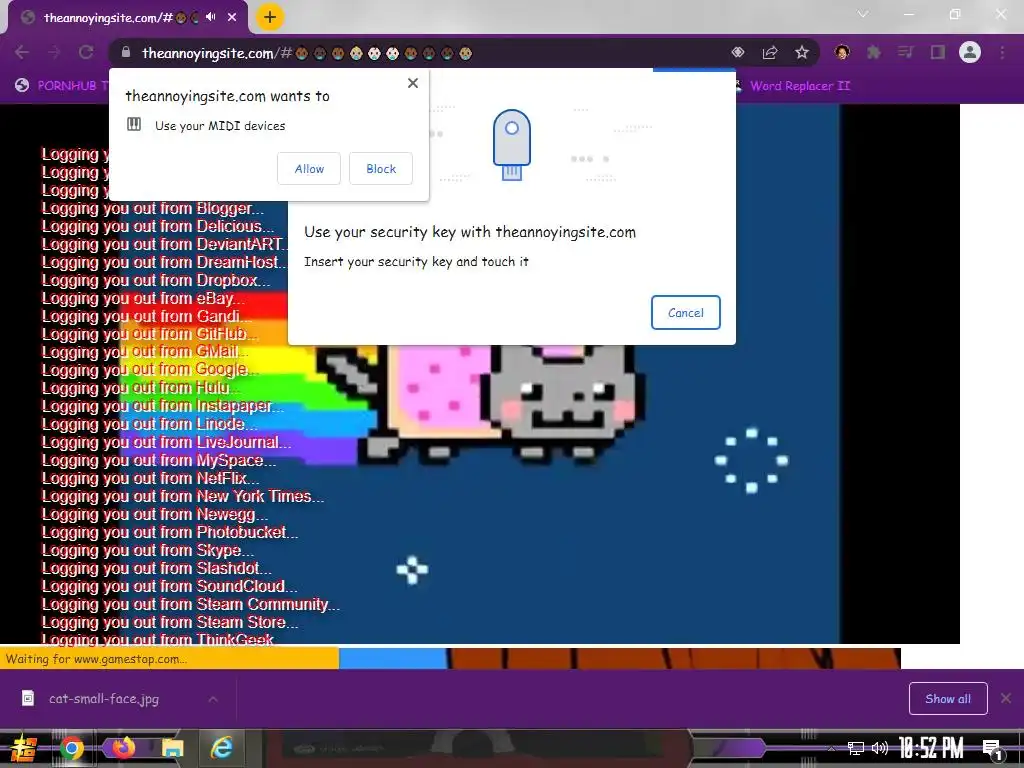
Task: Toggle the browser side panel icon
Action: [938, 52]
